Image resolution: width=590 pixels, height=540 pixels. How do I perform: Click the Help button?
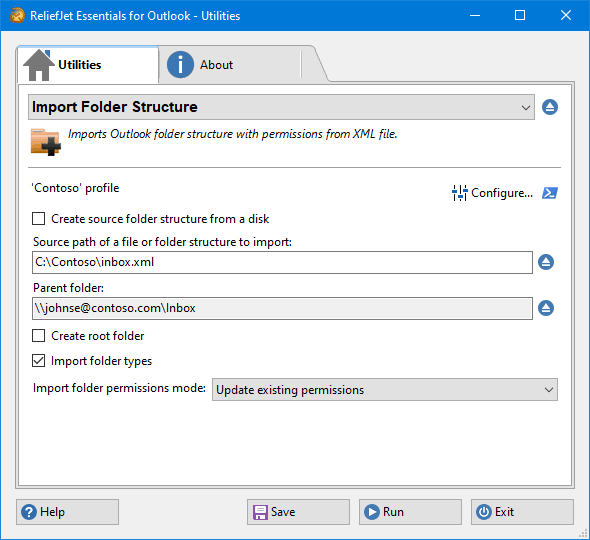pos(67,512)
